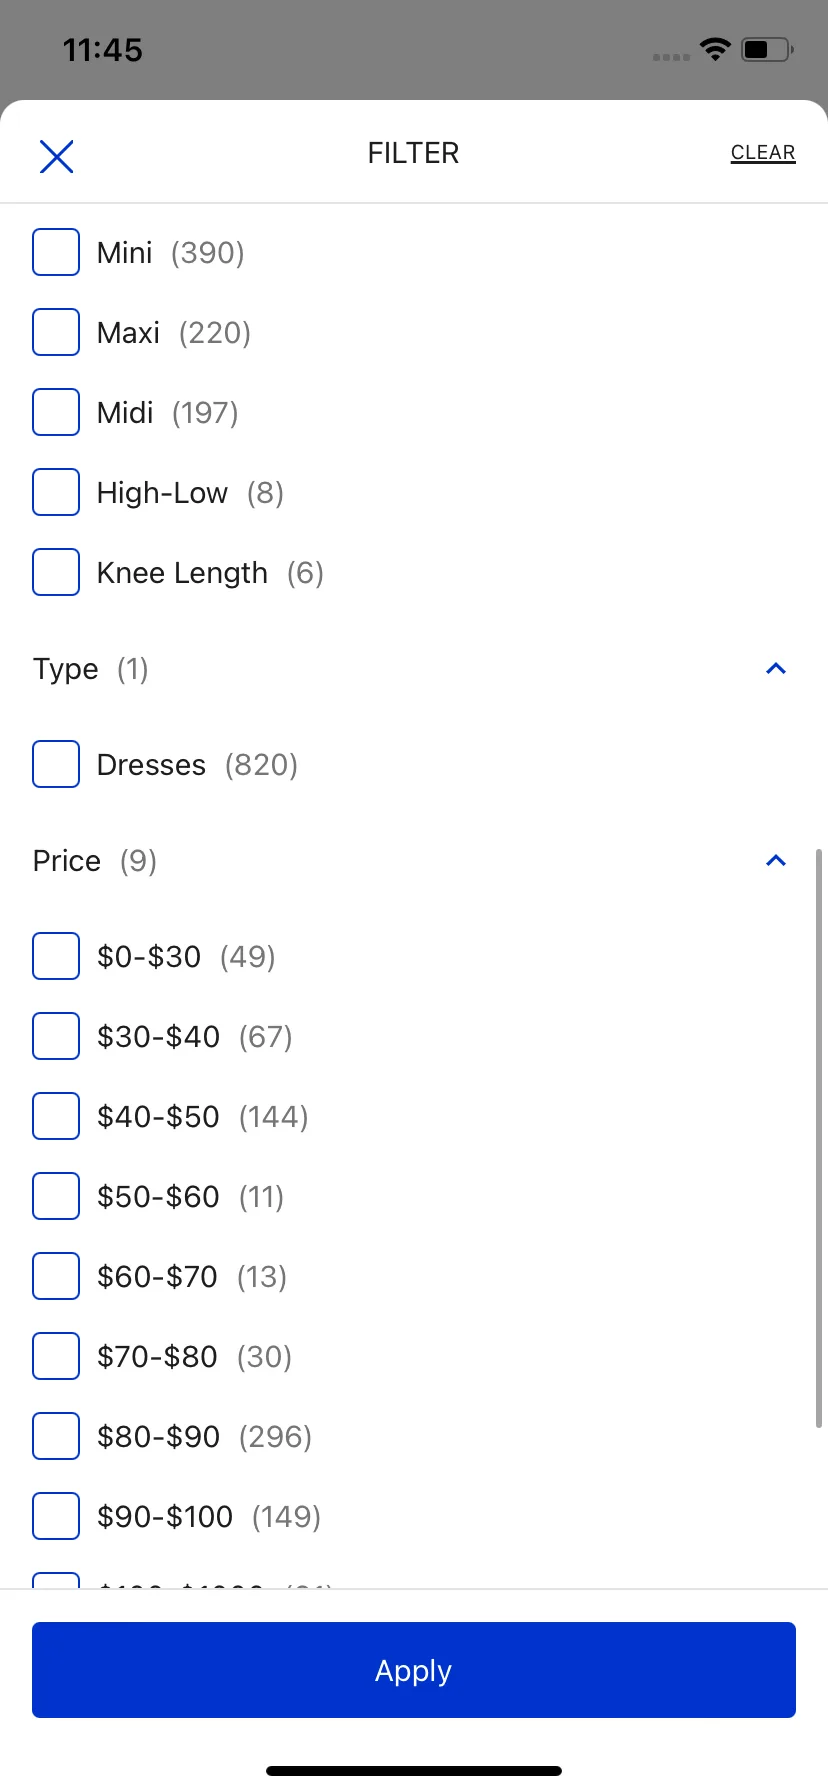828x1792 pixels.
Task: Click the CLEAR link
Action: 763,153
